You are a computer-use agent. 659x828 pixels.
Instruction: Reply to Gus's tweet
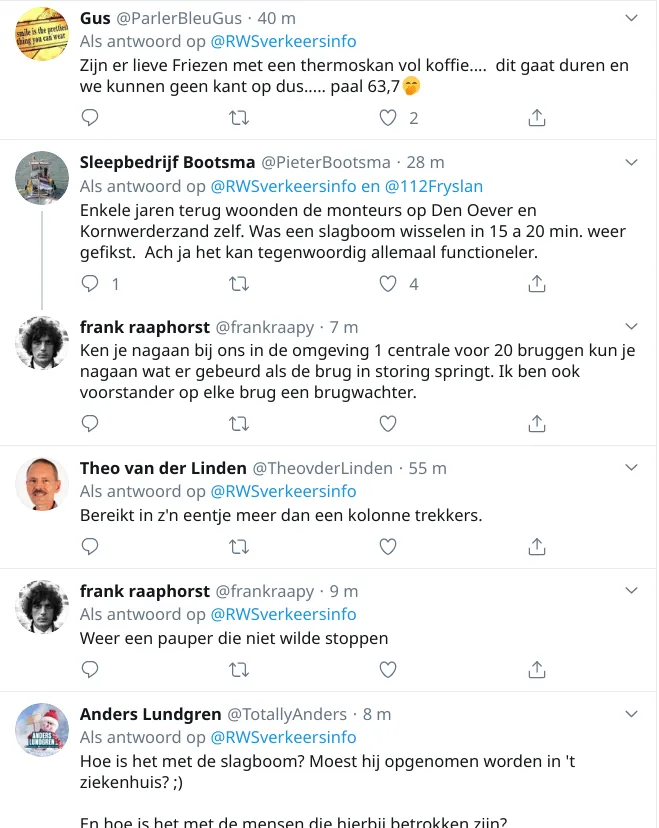pyautogui.click(x=89, y=117)
